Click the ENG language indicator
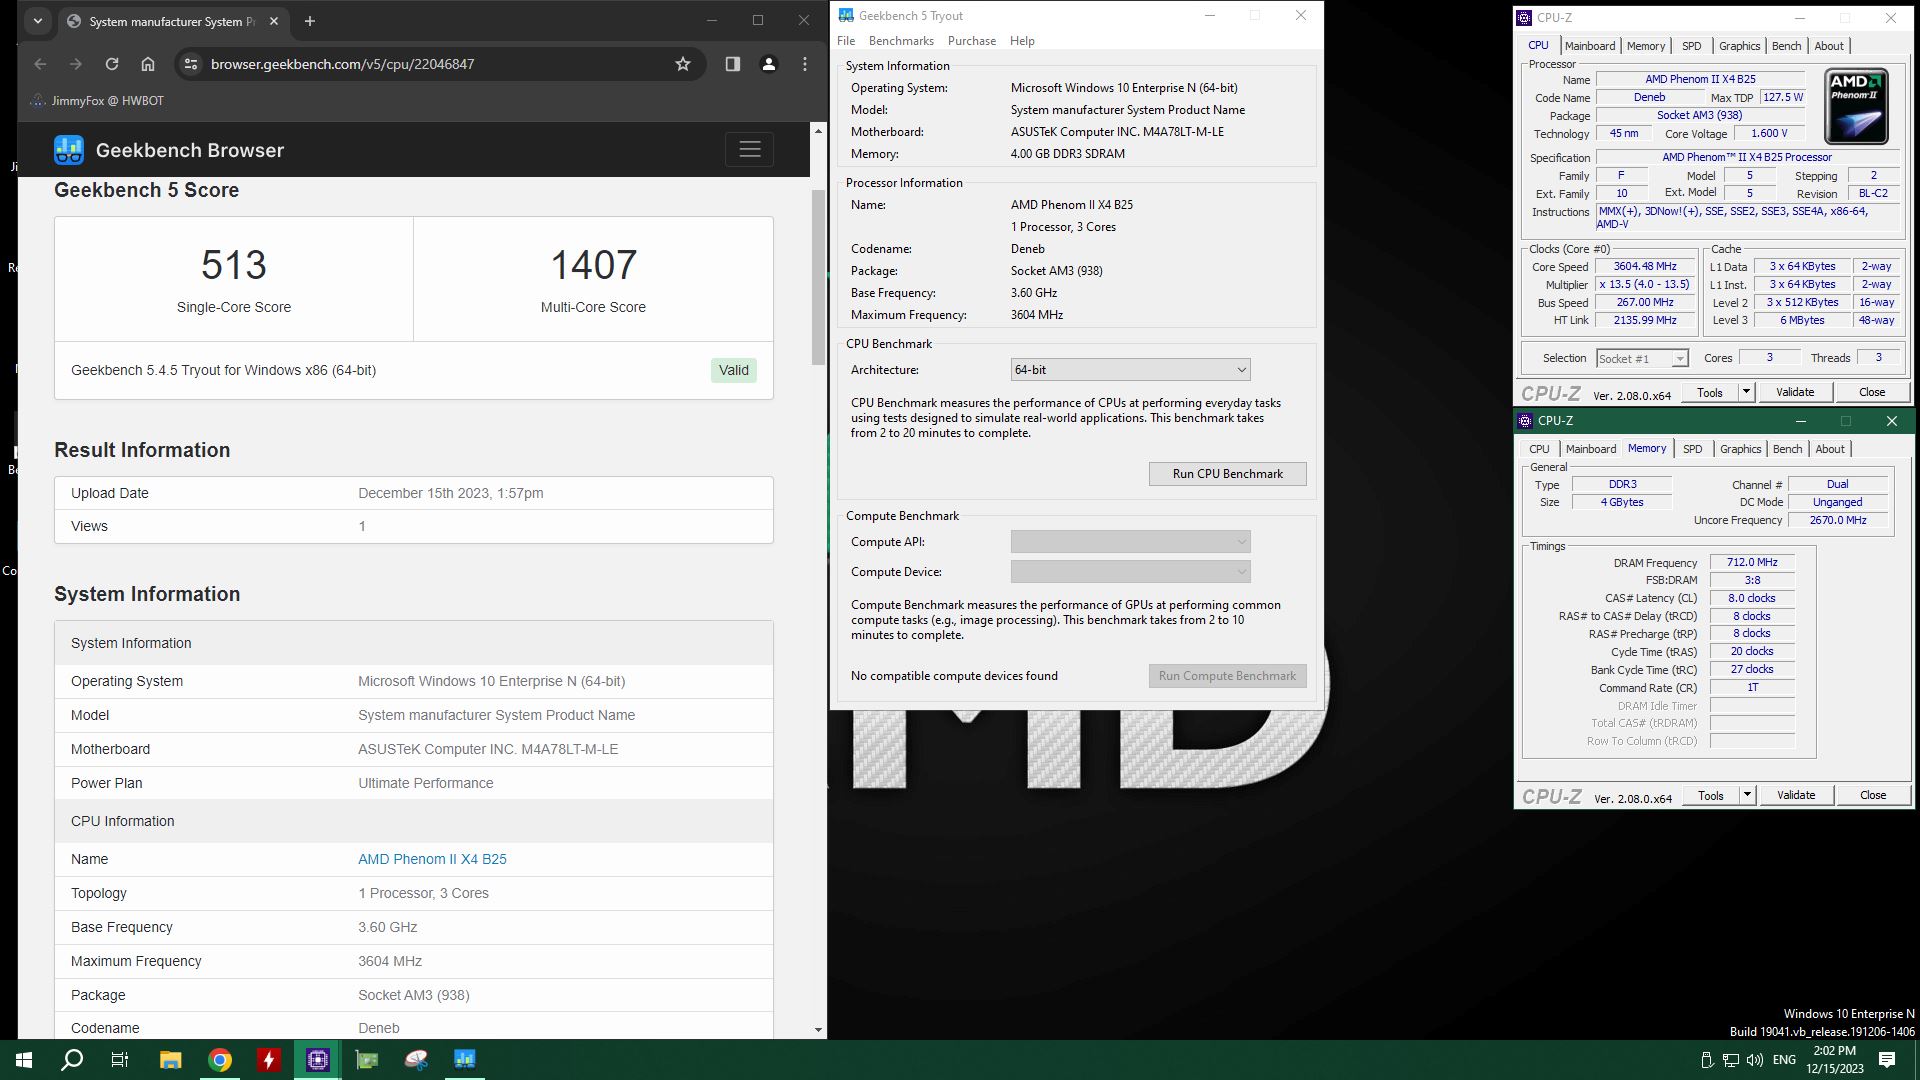The image size is (1920, 1080). (x=1784, y=1060)
